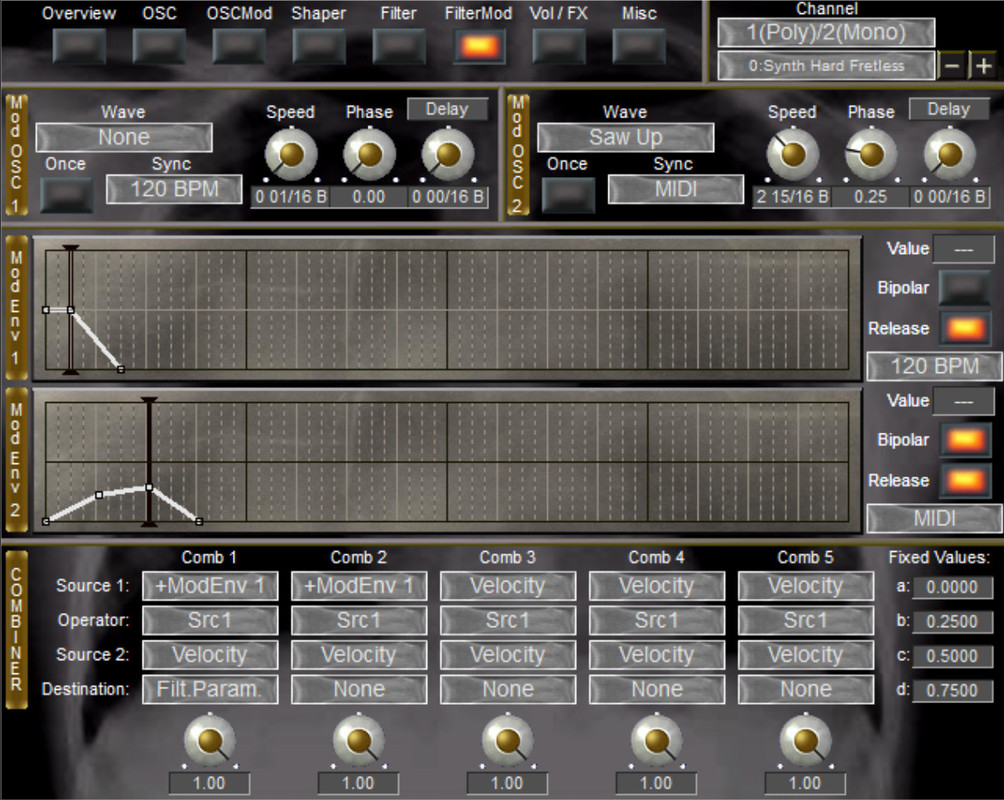This screenshot has width=1004, height=800.
Task: Open the Vol / FX page
Action: point(559,46)
